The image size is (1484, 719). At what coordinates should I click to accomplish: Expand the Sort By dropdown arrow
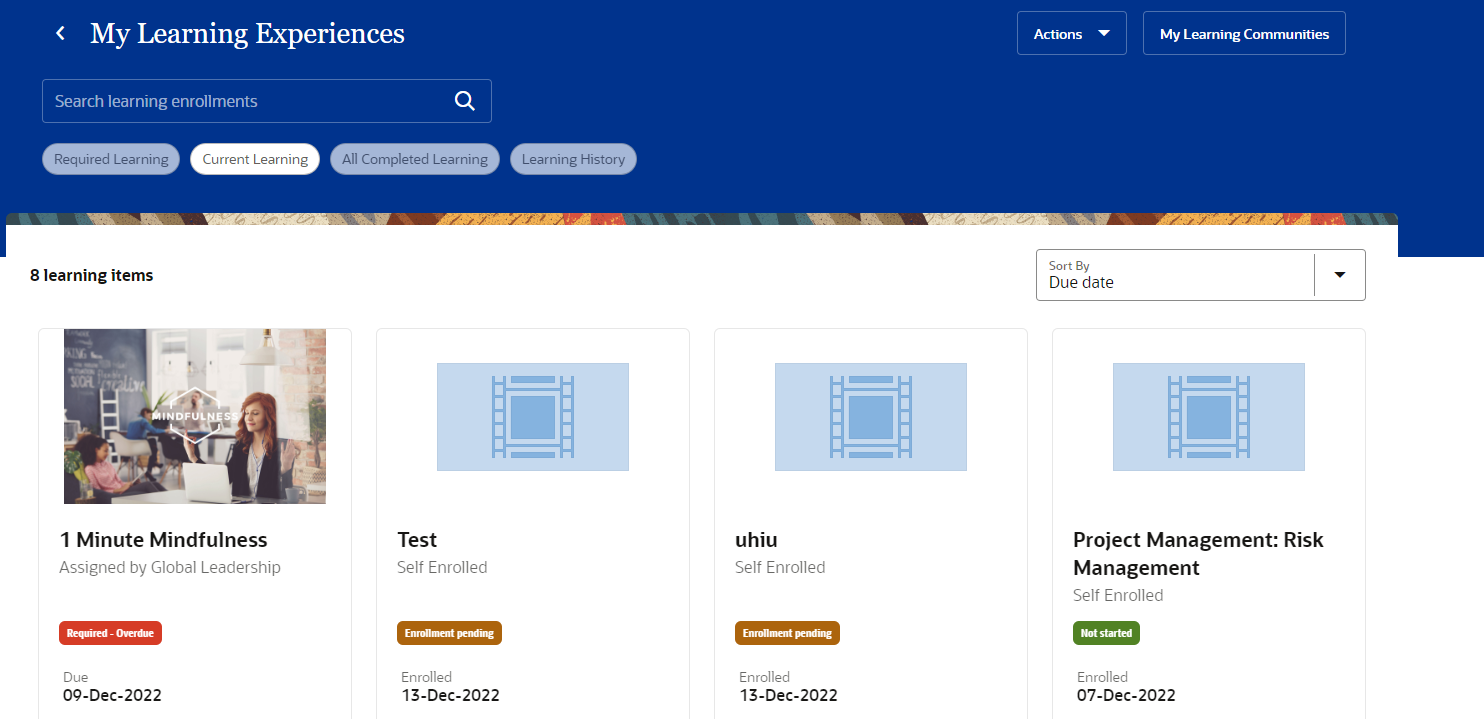(1340, 275)
